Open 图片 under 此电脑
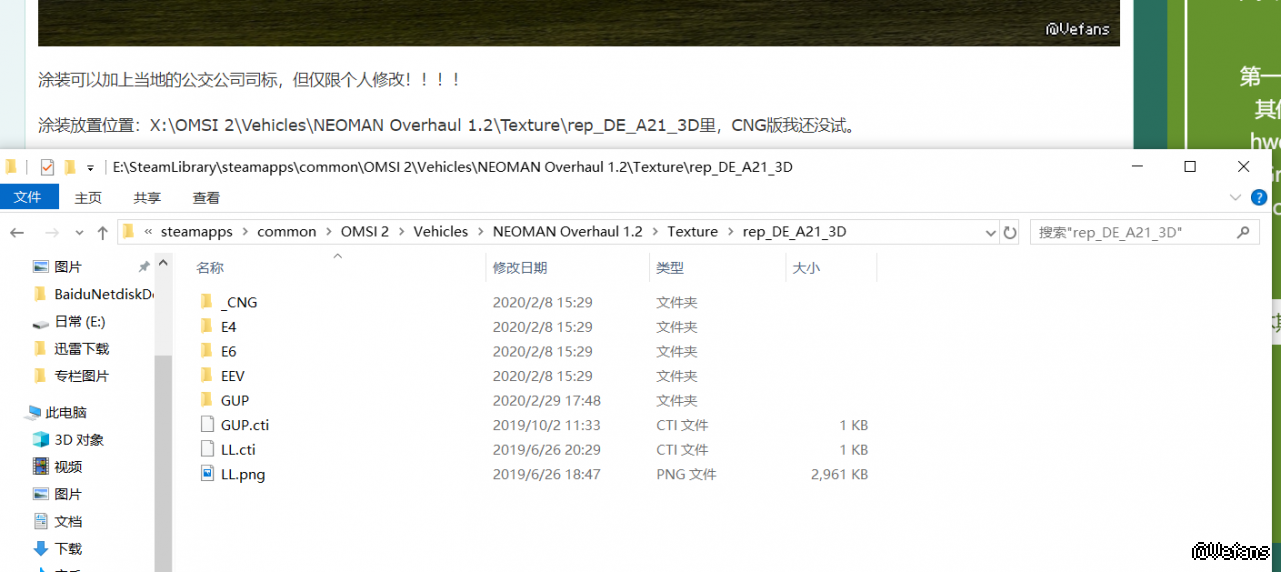This screenshot has width=1281, height=572. [x=68, y=494]
